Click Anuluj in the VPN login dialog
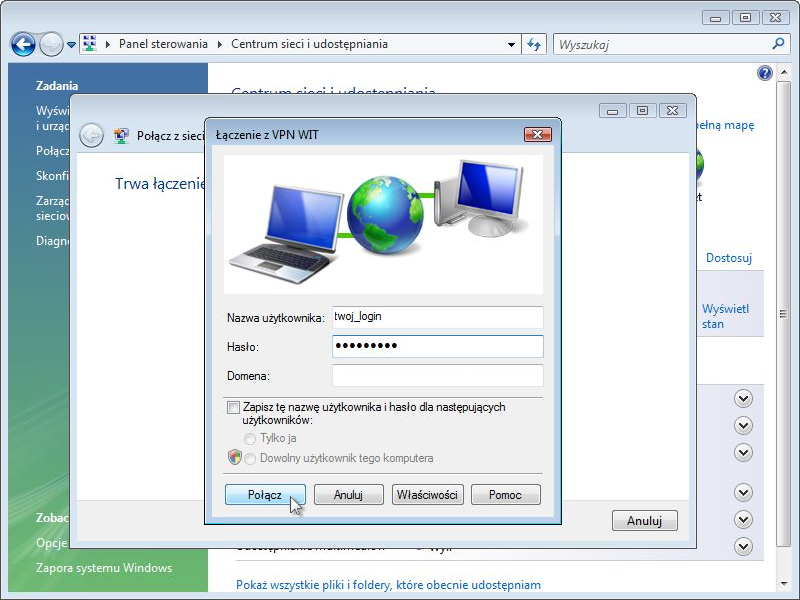Screen dimensions: 800x600 pyautogui.click(x=349, y=494)
